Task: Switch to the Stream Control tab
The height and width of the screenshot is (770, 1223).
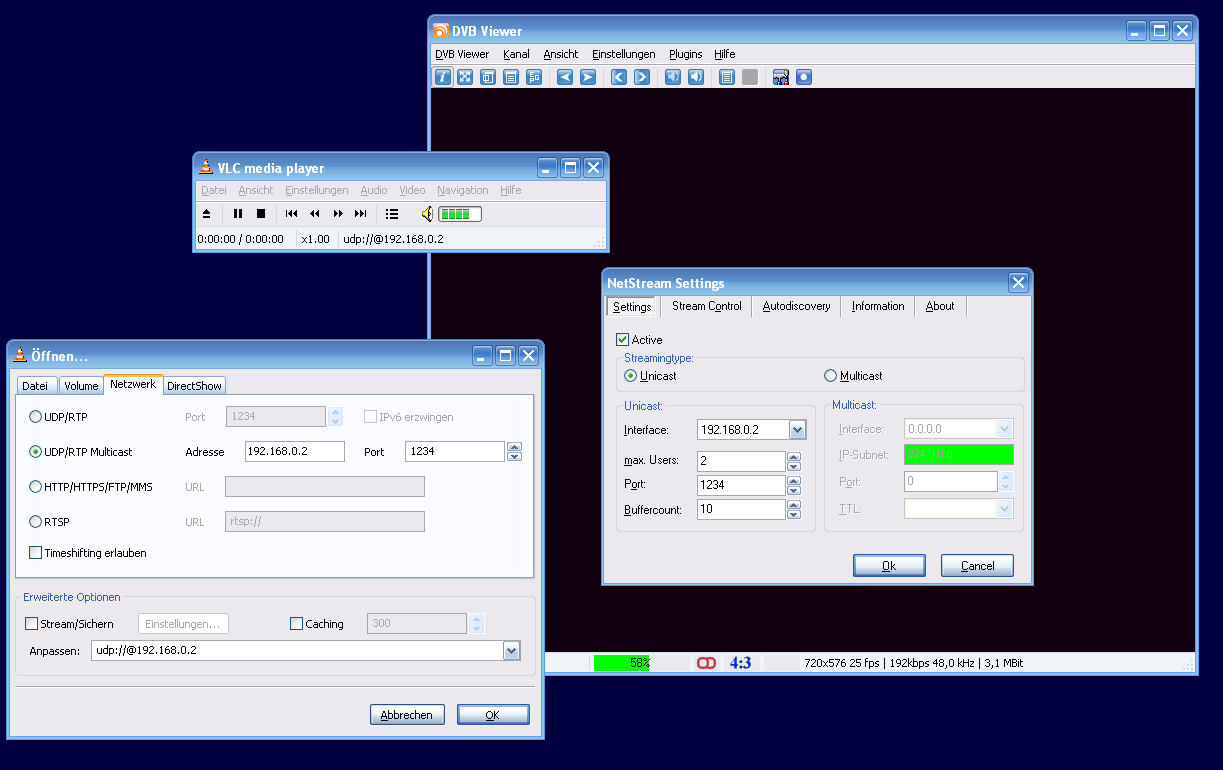Action: pos(706,306)
